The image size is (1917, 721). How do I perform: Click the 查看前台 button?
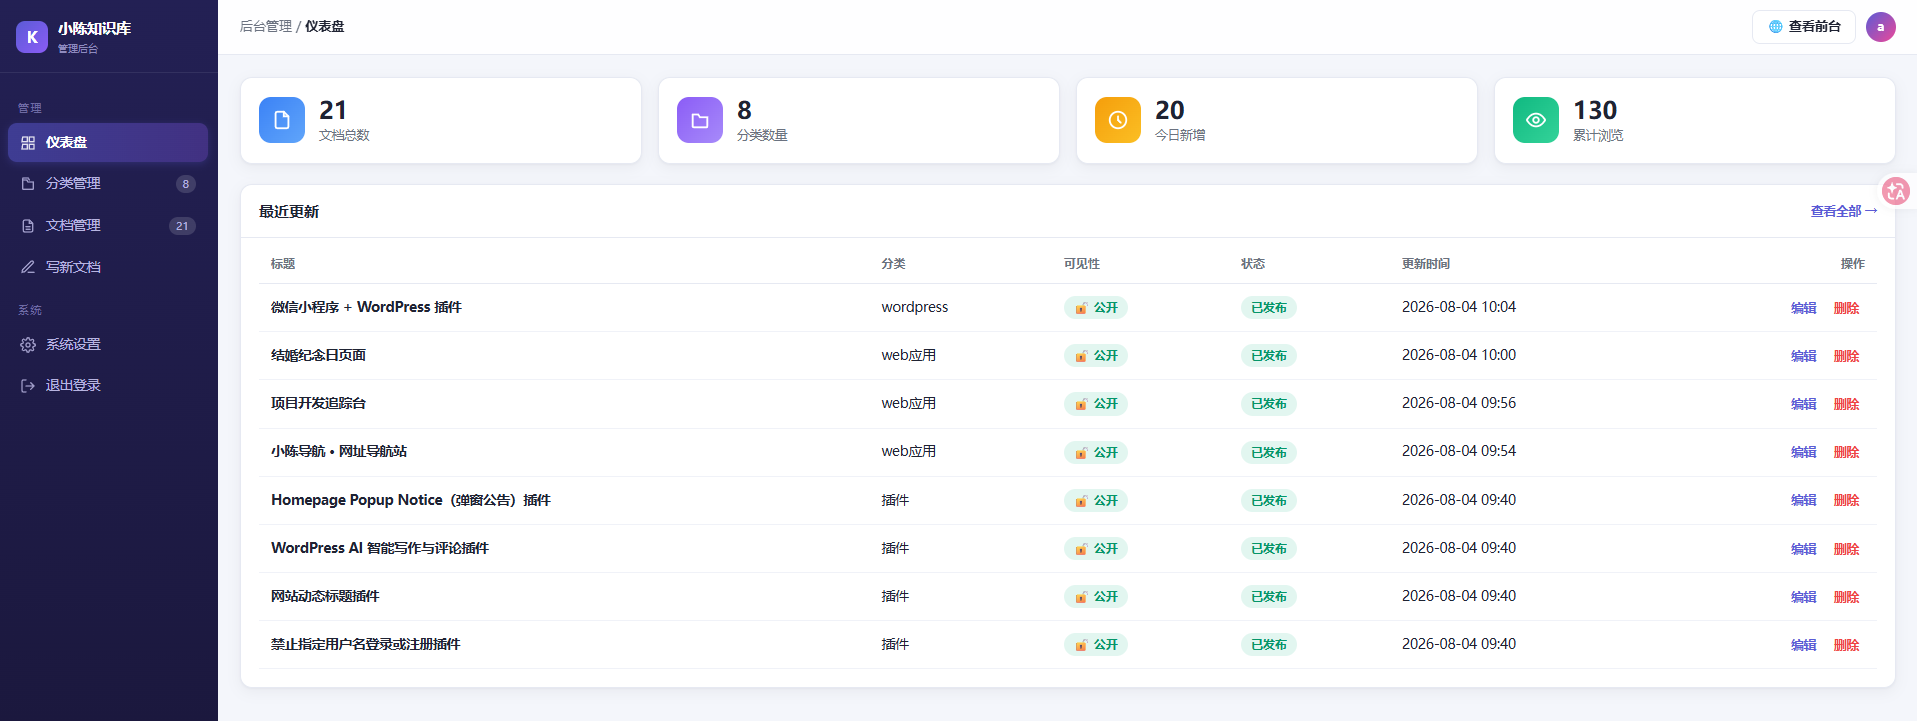tap(1804, 27)
